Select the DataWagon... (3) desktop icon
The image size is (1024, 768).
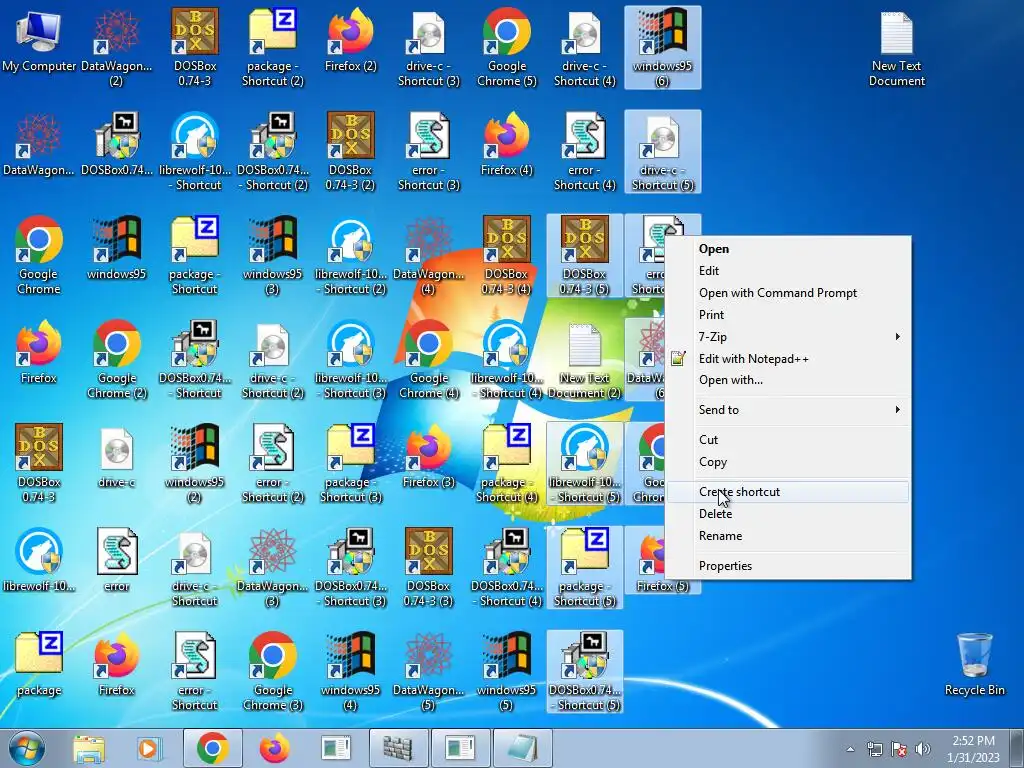(273, 568)
